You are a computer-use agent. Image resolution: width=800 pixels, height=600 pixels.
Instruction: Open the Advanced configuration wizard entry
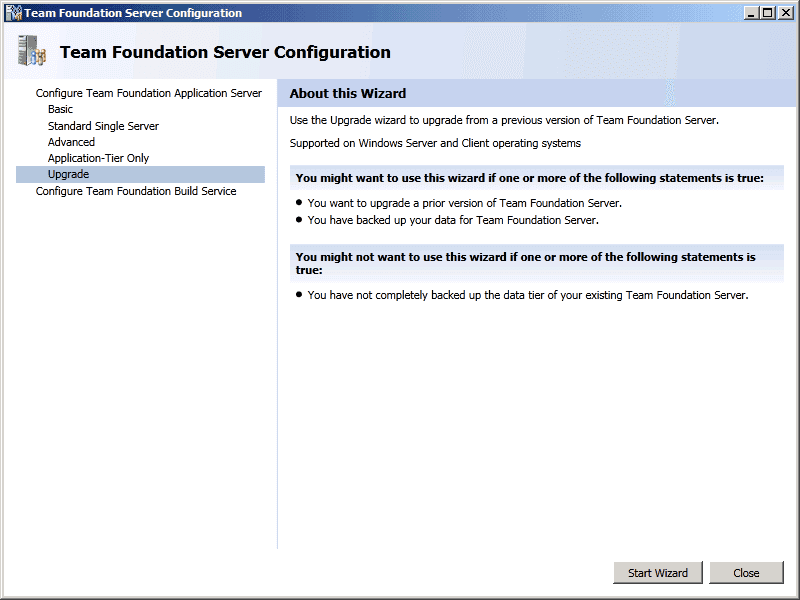click(71, 142)
